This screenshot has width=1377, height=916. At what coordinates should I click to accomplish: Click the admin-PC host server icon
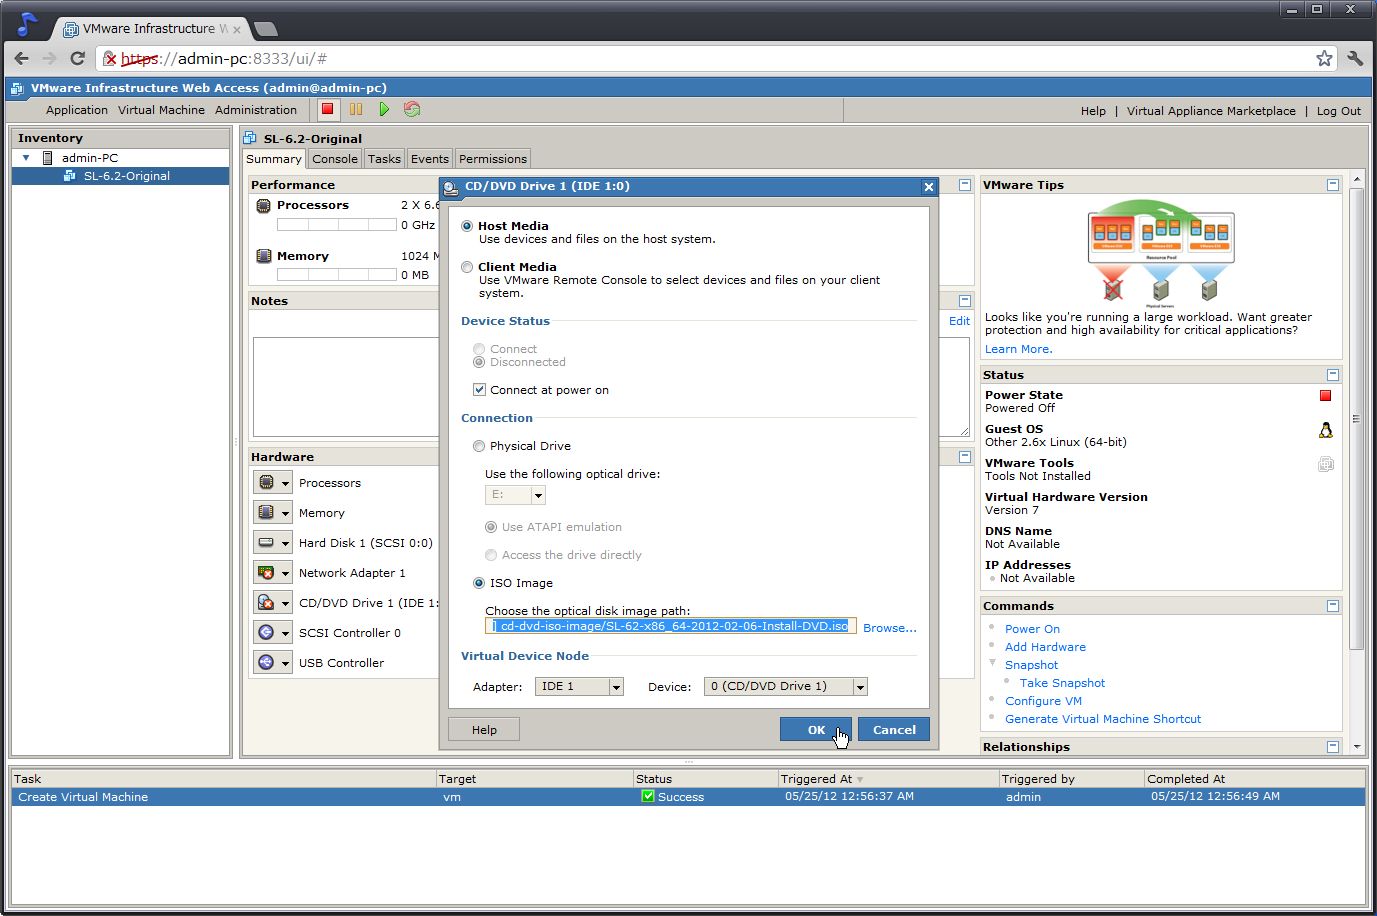coord(47,158)
